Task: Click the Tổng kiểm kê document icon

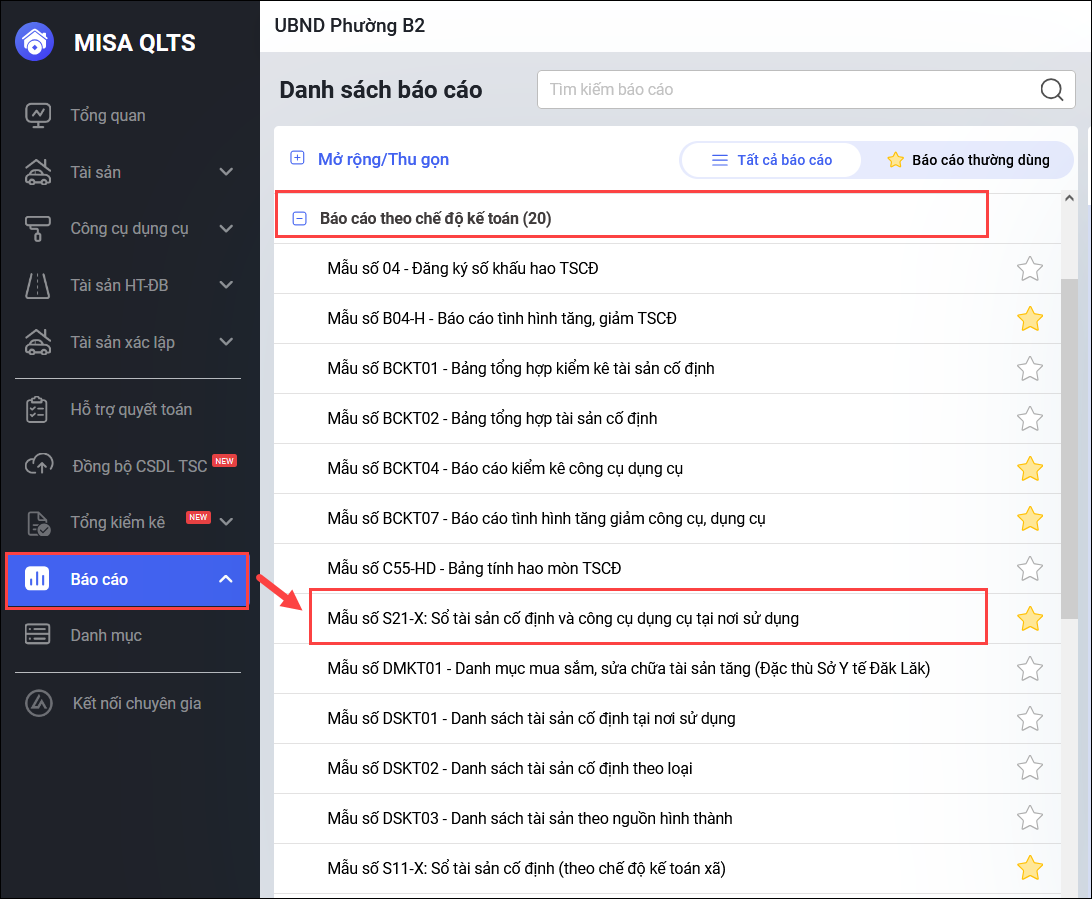Action: tap(38, 523)
